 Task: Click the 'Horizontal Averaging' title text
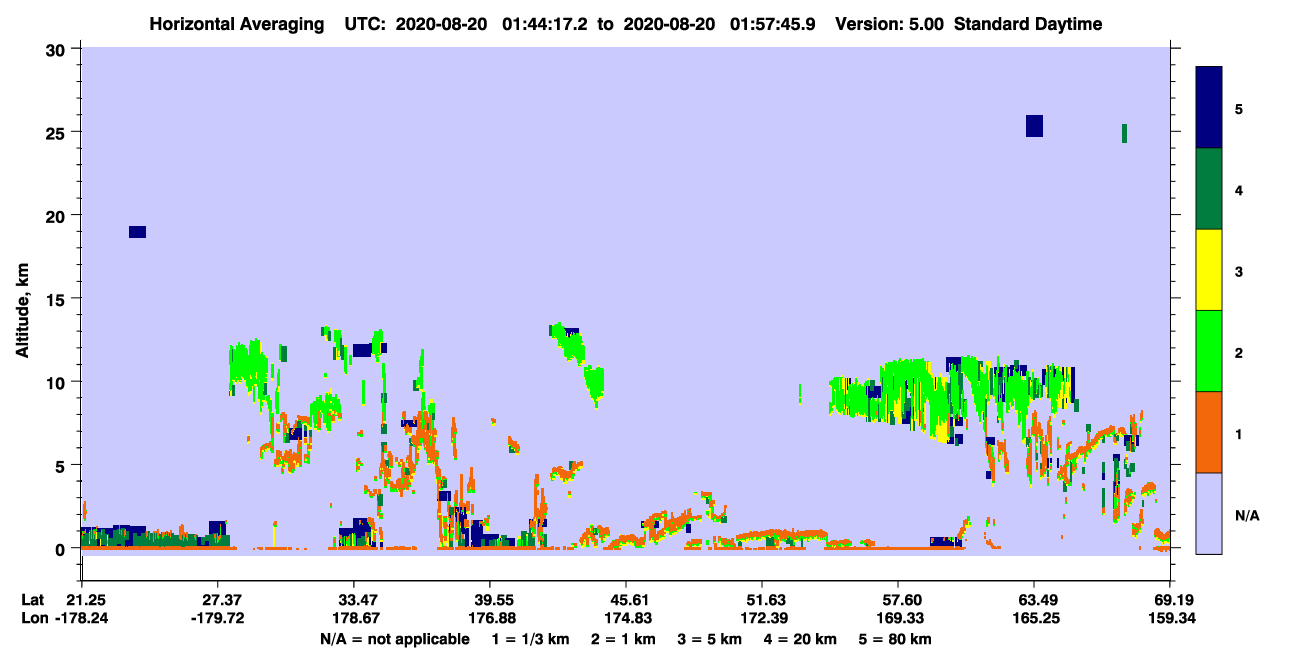tap(237, 24)
